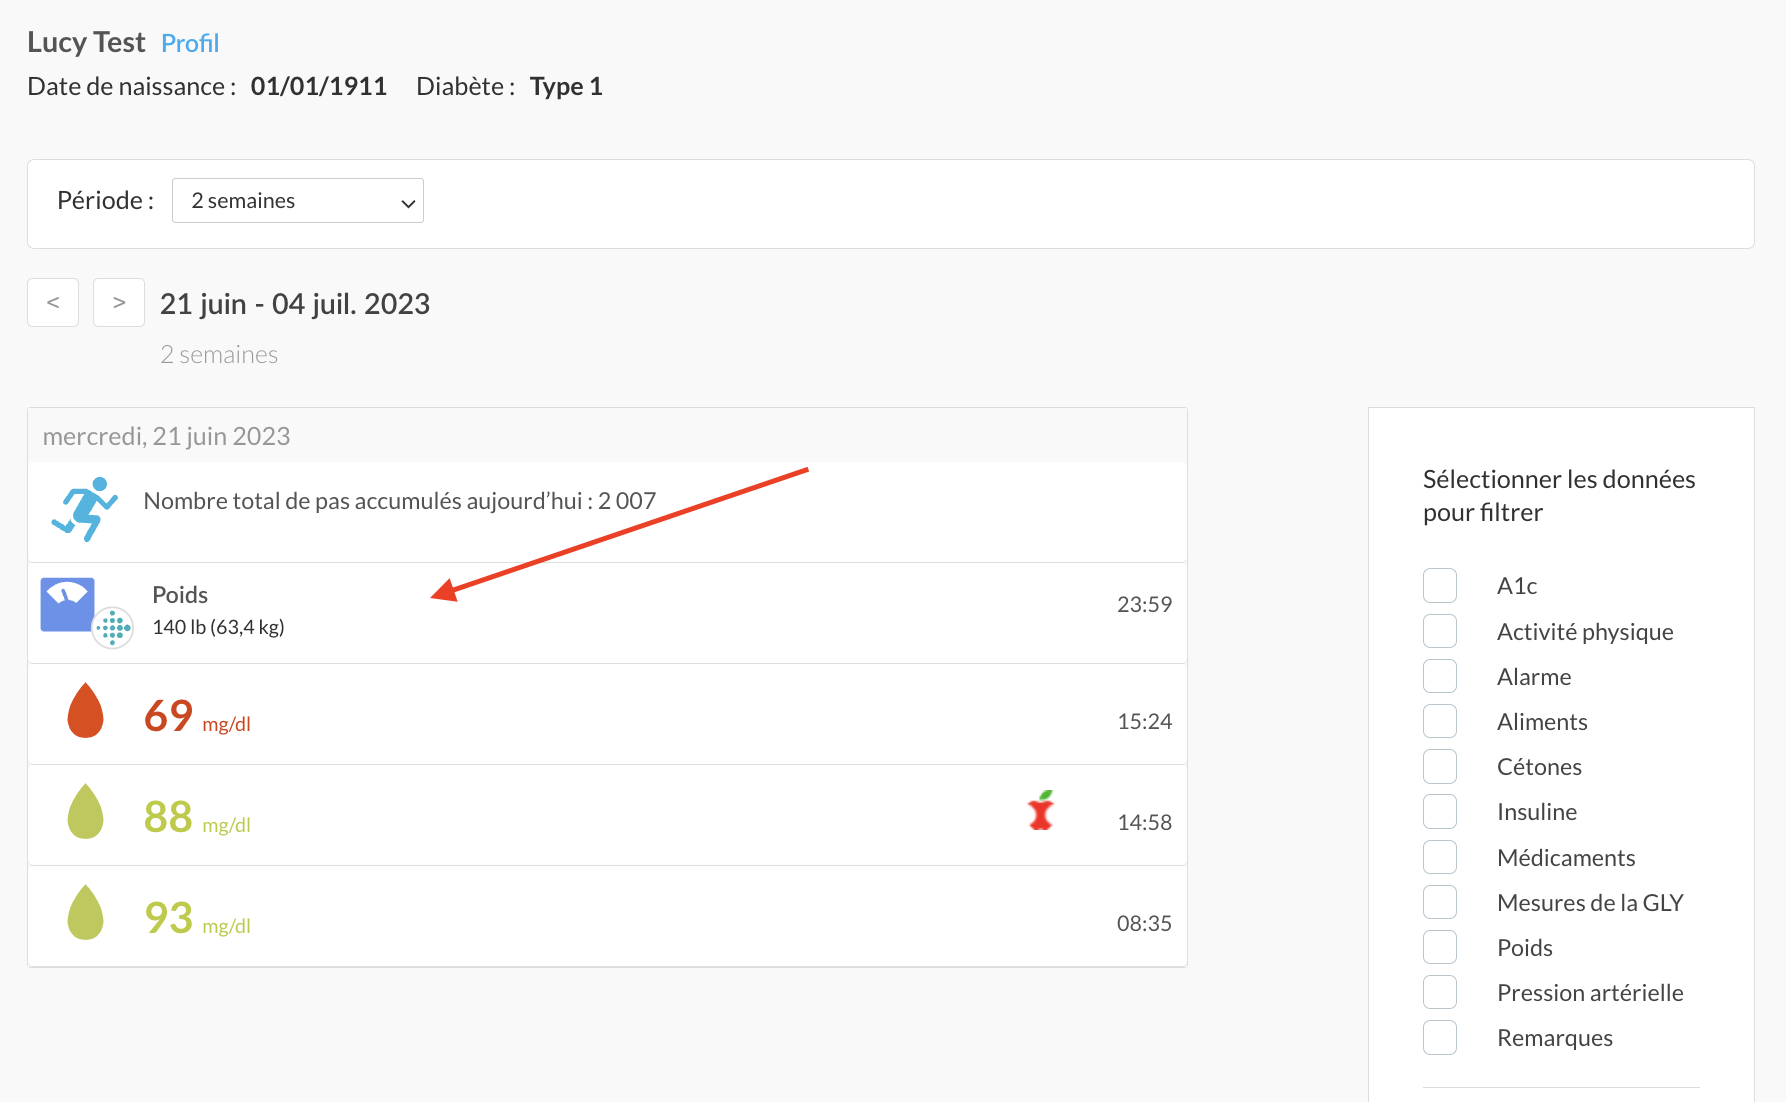Screen dimensions: 1786x1102
Task: Click the green drop beside 93 mg/dl
Action: coord(85,912)
